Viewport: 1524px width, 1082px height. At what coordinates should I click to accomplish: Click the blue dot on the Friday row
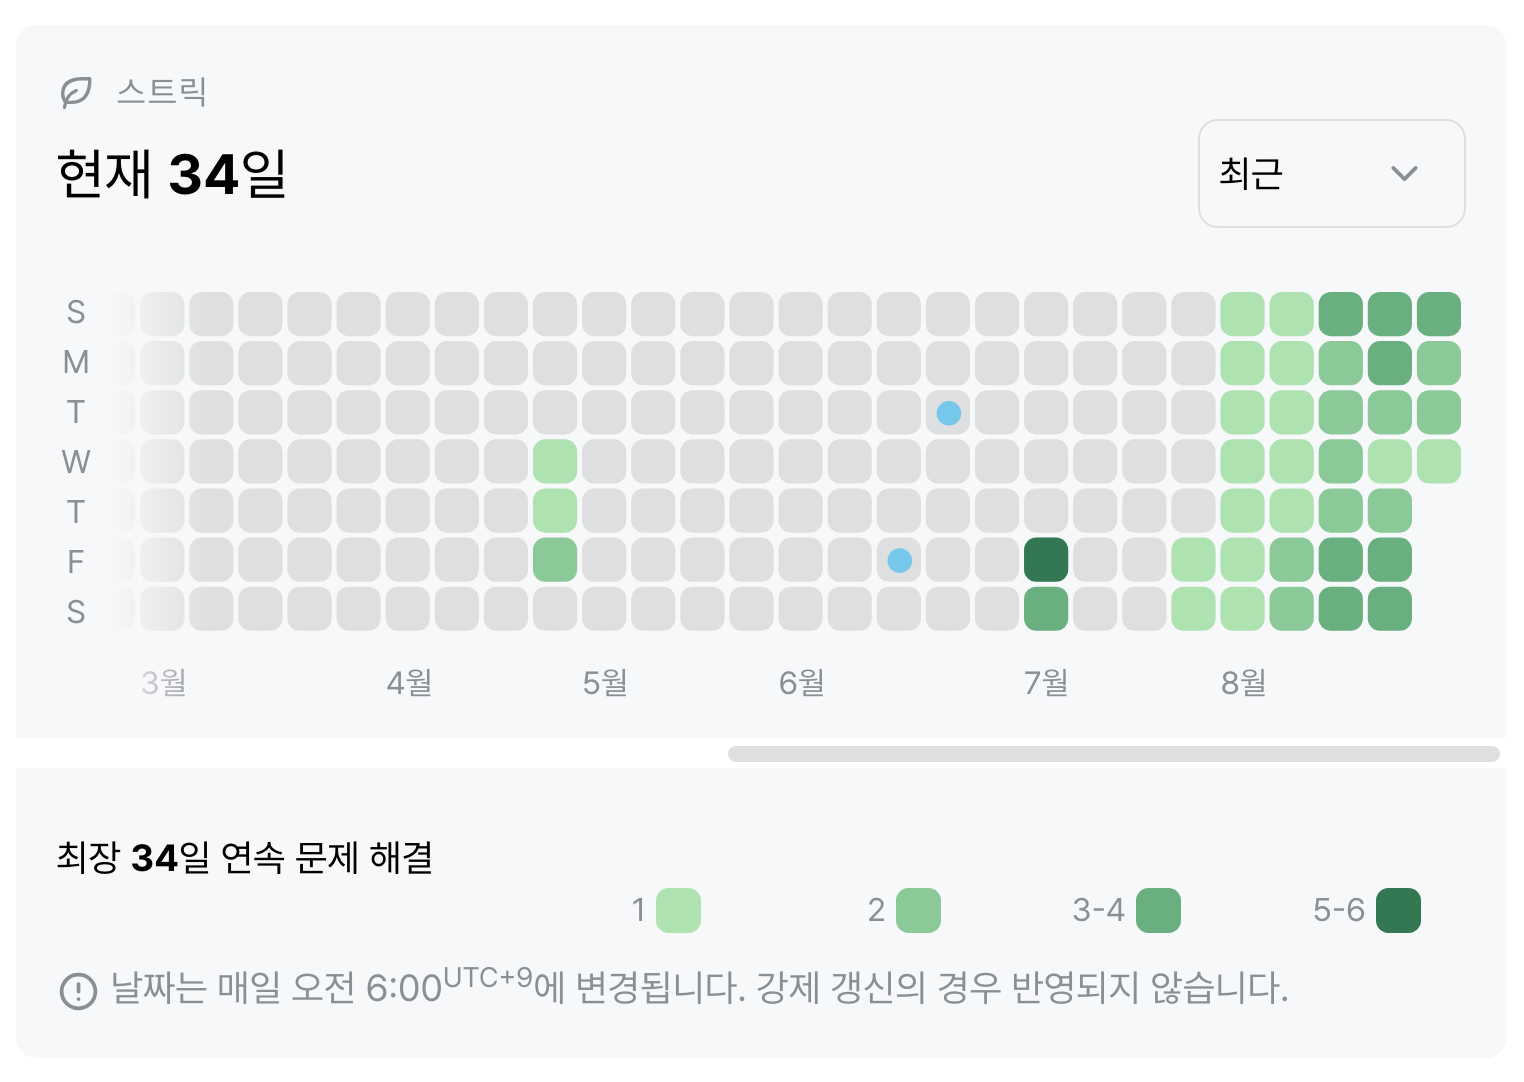[x=899, y=561]
